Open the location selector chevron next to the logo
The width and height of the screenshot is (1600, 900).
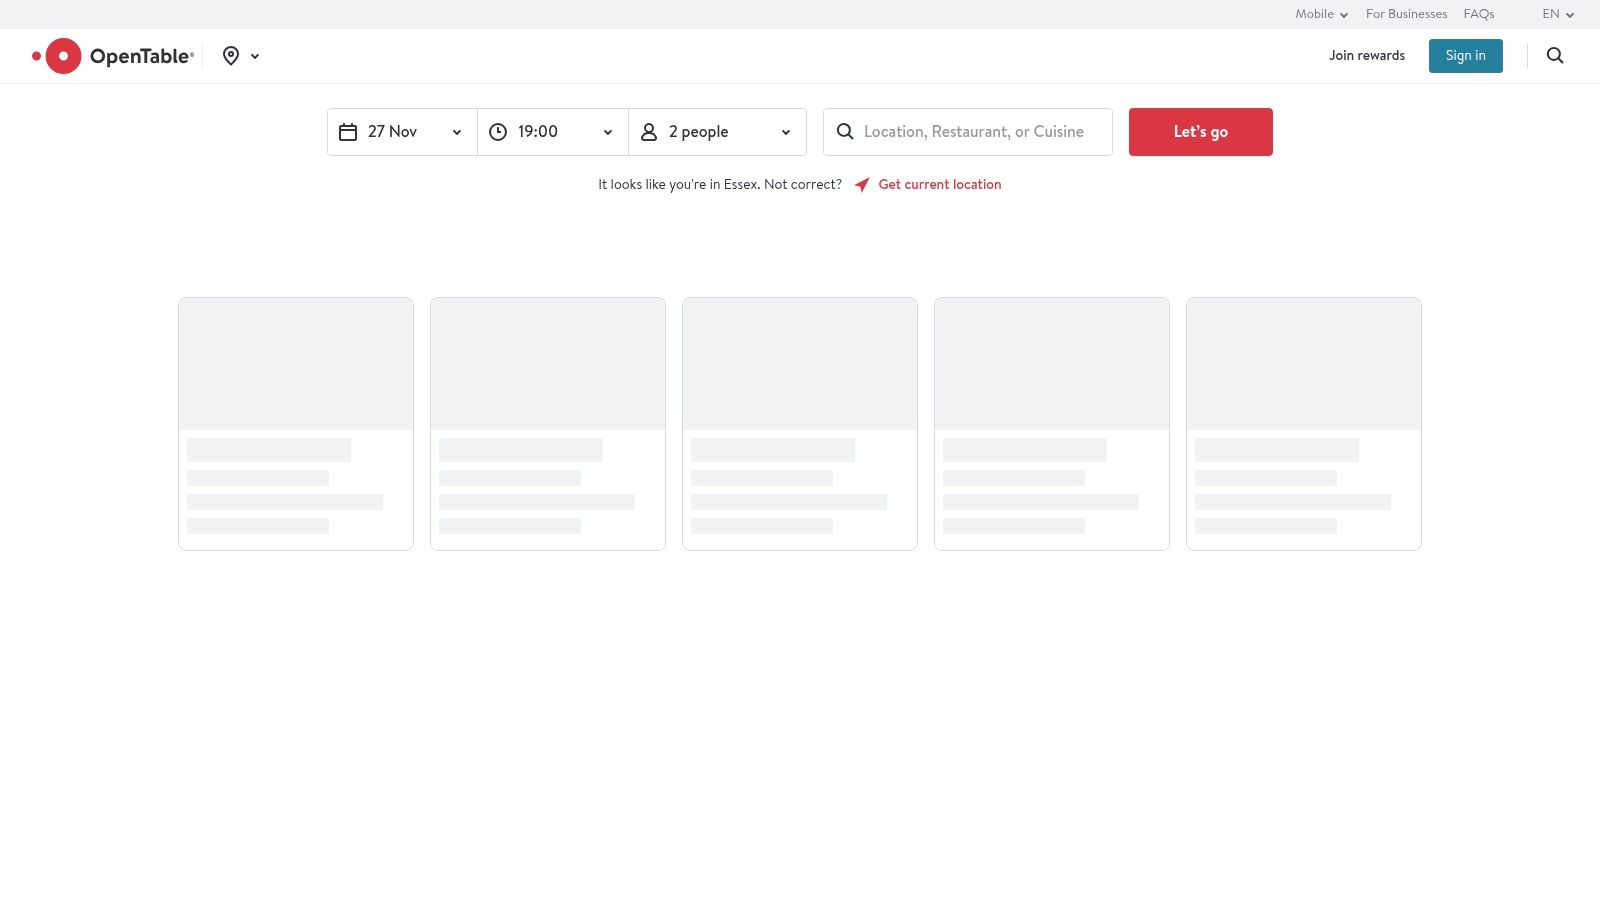[255, 56]
